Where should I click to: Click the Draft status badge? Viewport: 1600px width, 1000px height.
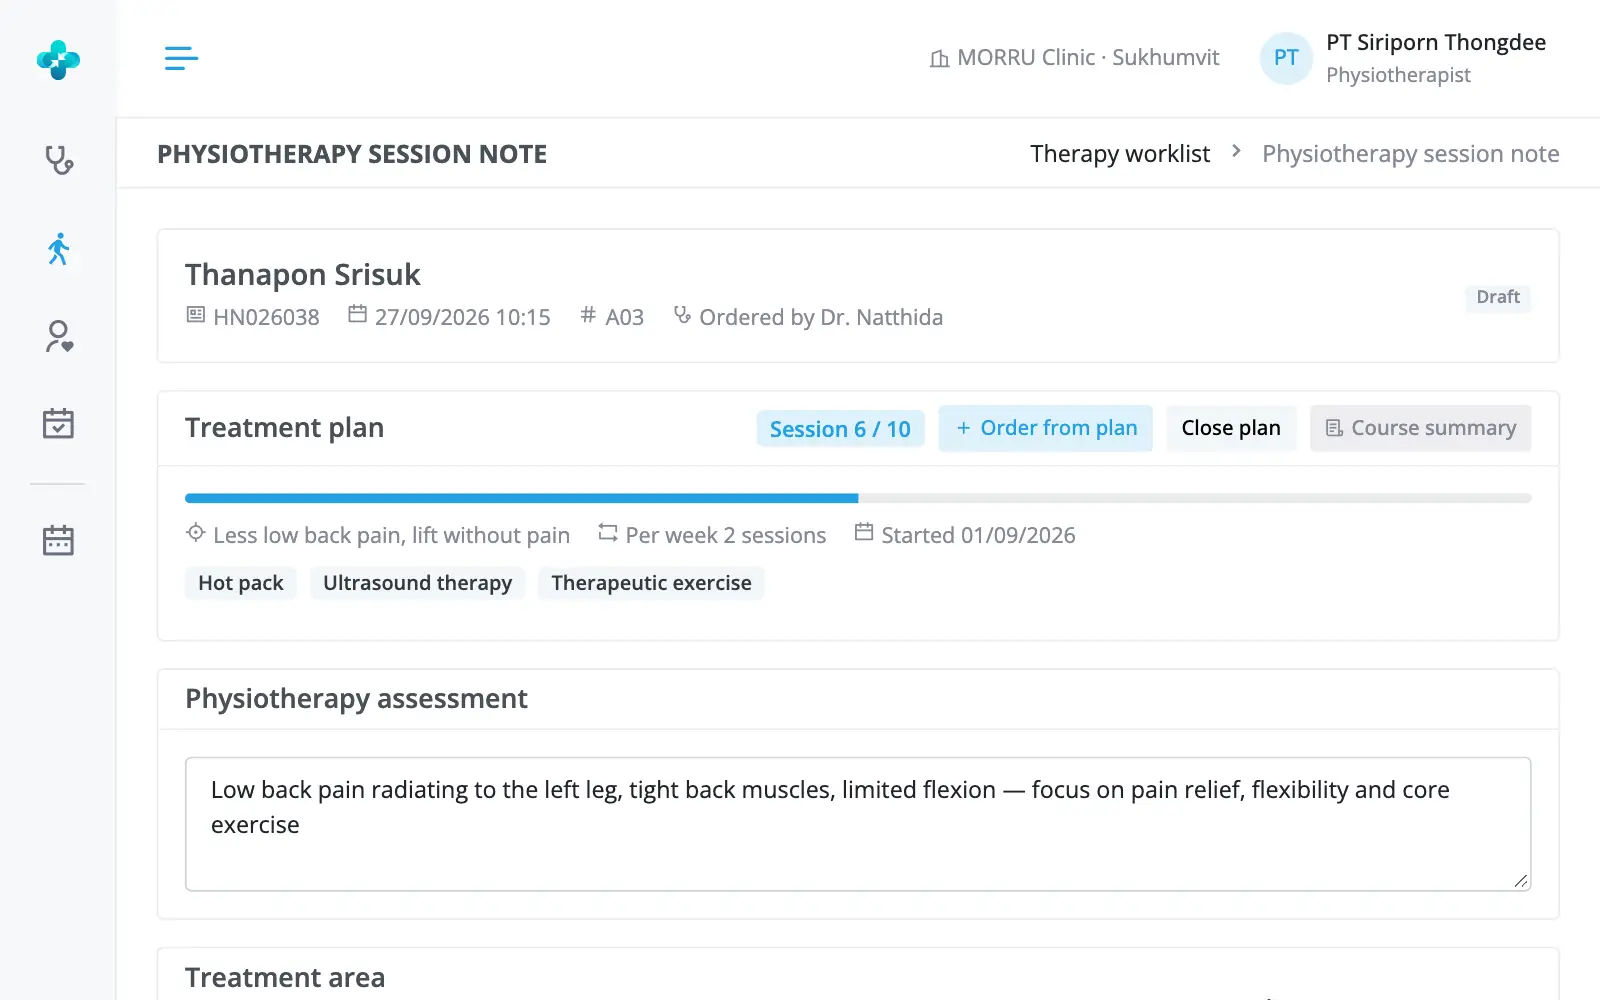1497,297
